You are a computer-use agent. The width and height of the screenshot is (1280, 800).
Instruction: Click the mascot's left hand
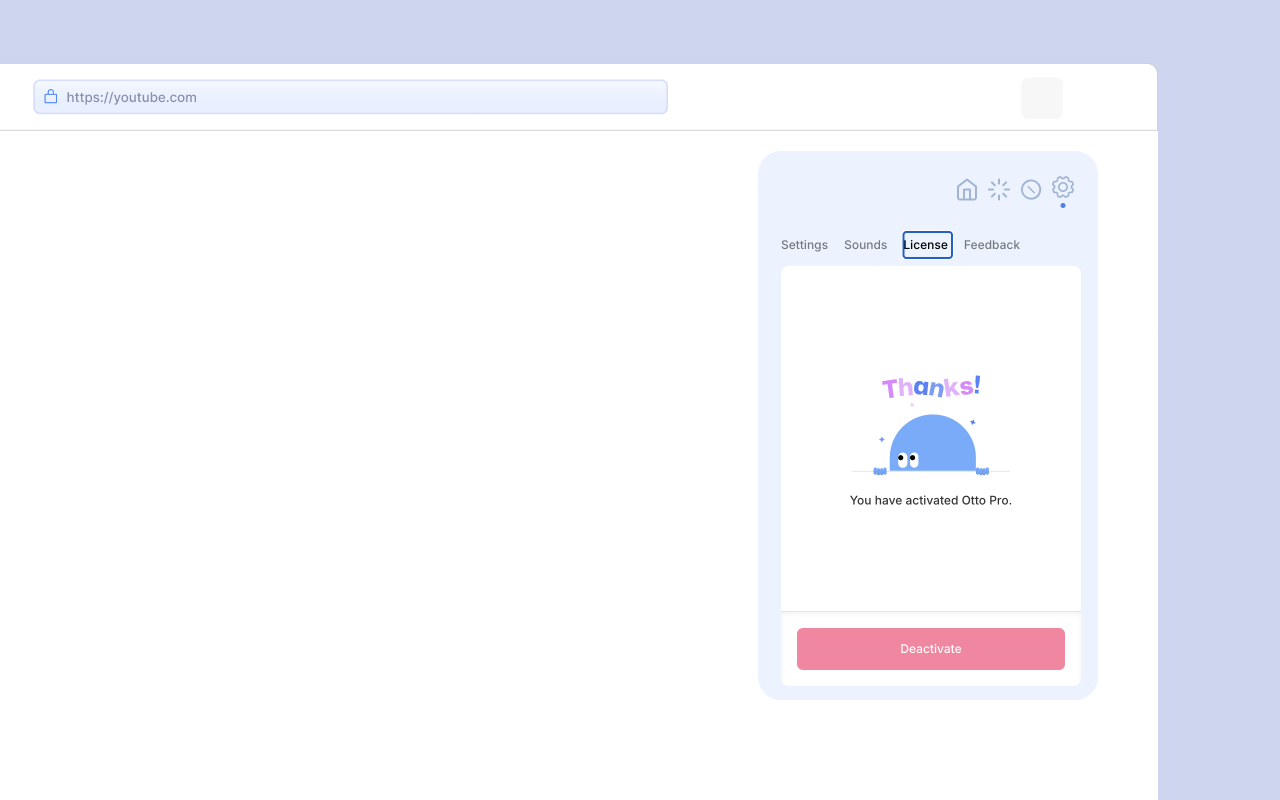tap(880, 471)
